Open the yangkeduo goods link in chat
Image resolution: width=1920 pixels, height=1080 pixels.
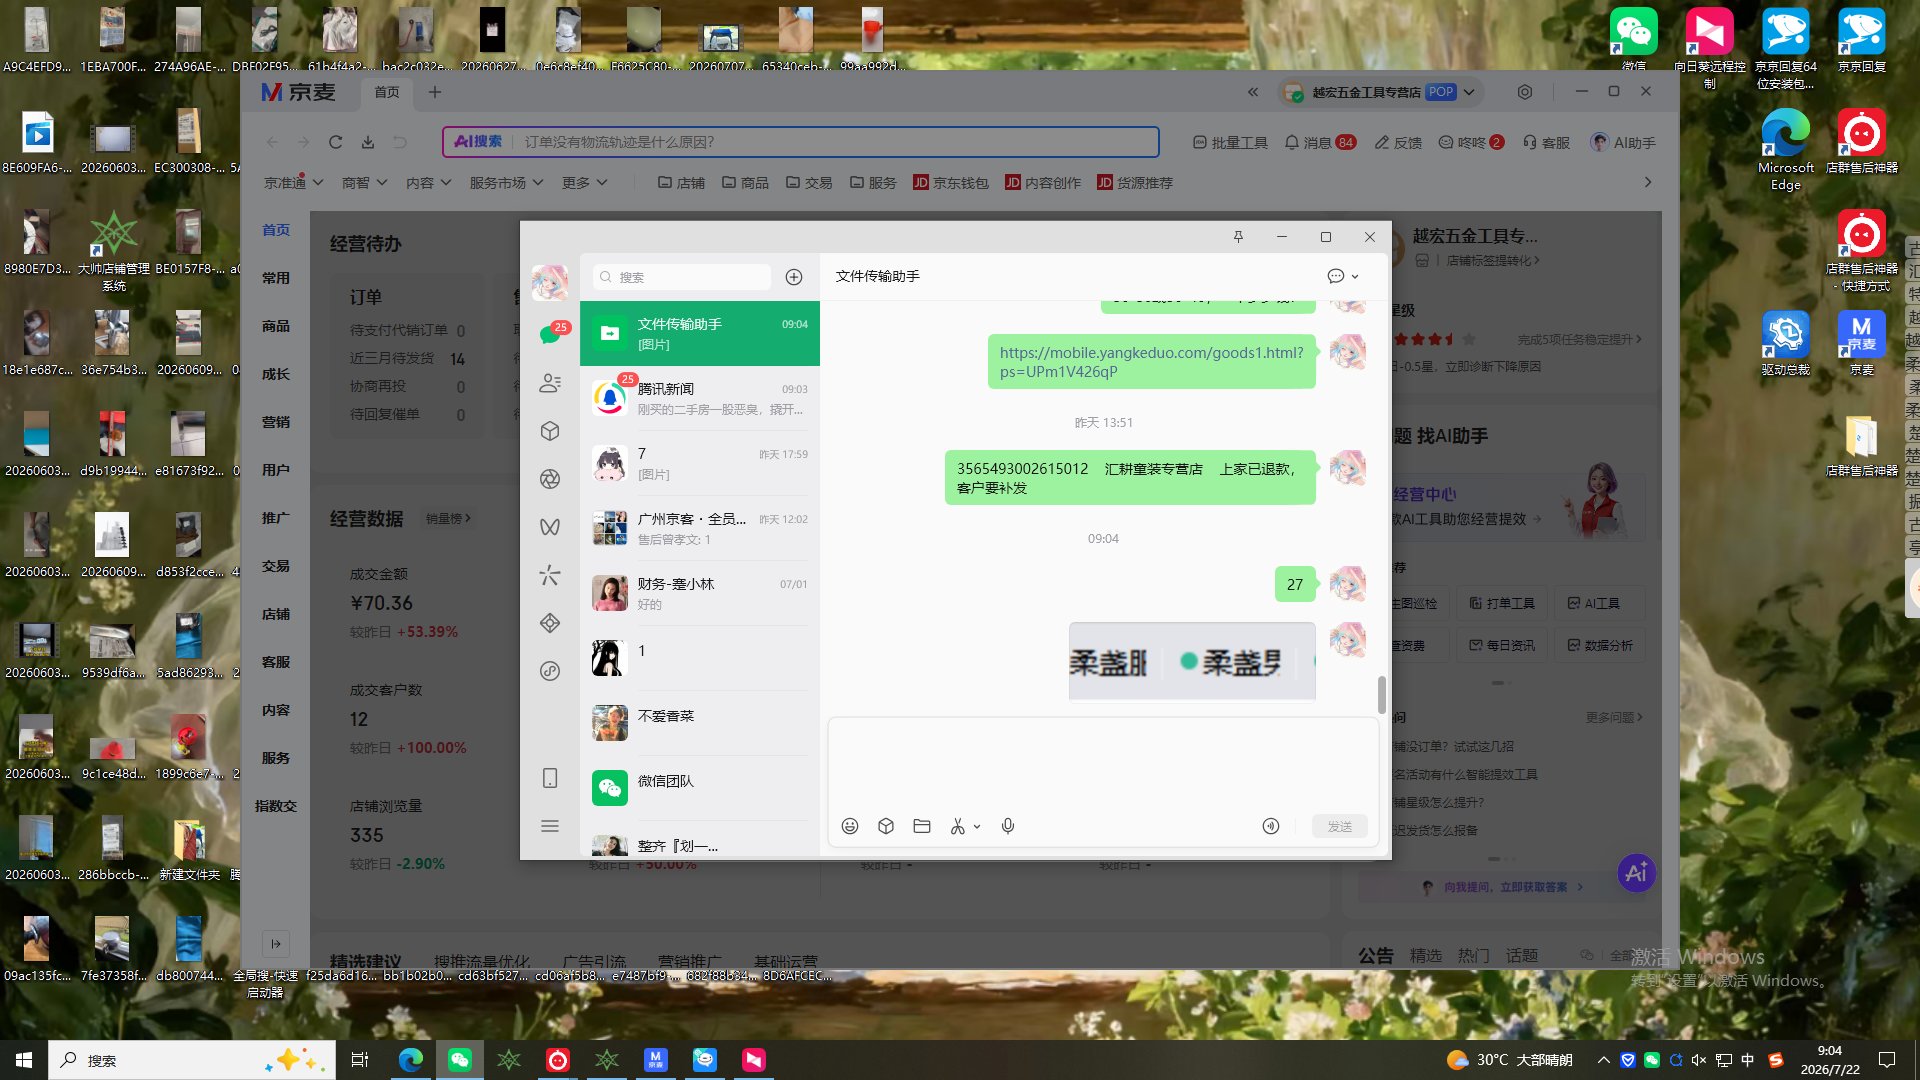click(x=1151, y=362)
